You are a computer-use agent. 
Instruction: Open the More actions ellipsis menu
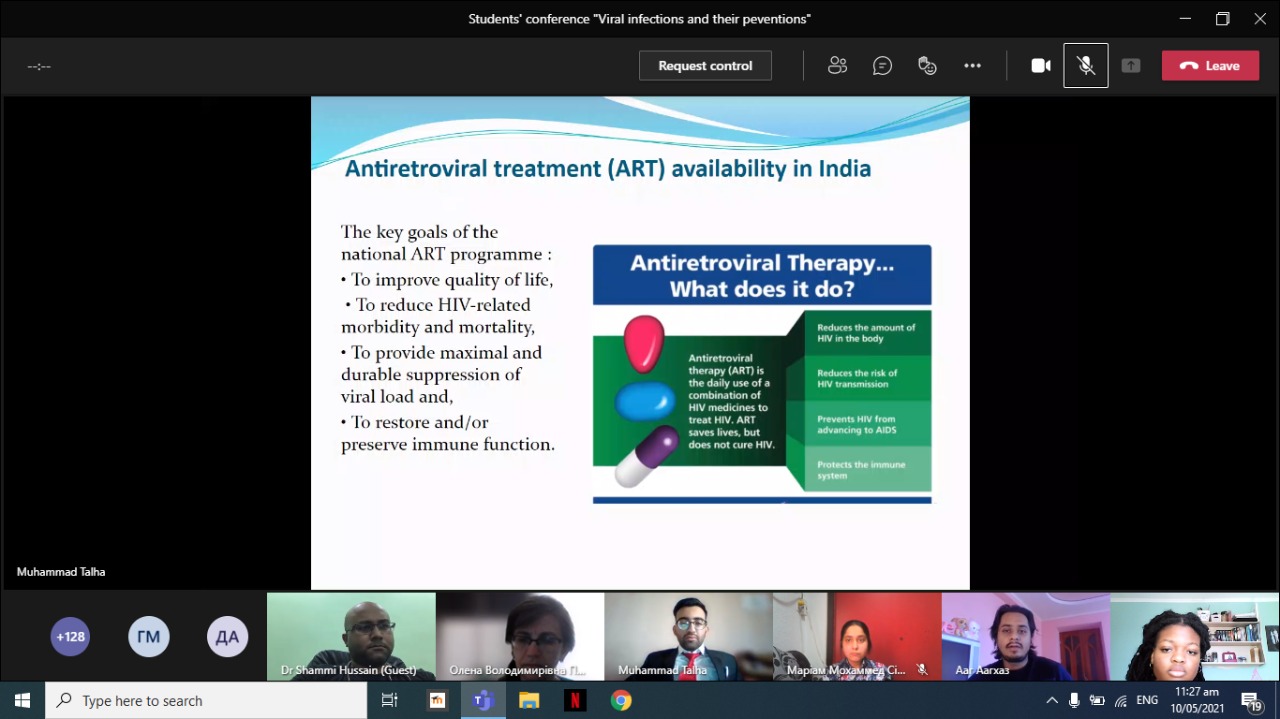coord(972,66)
